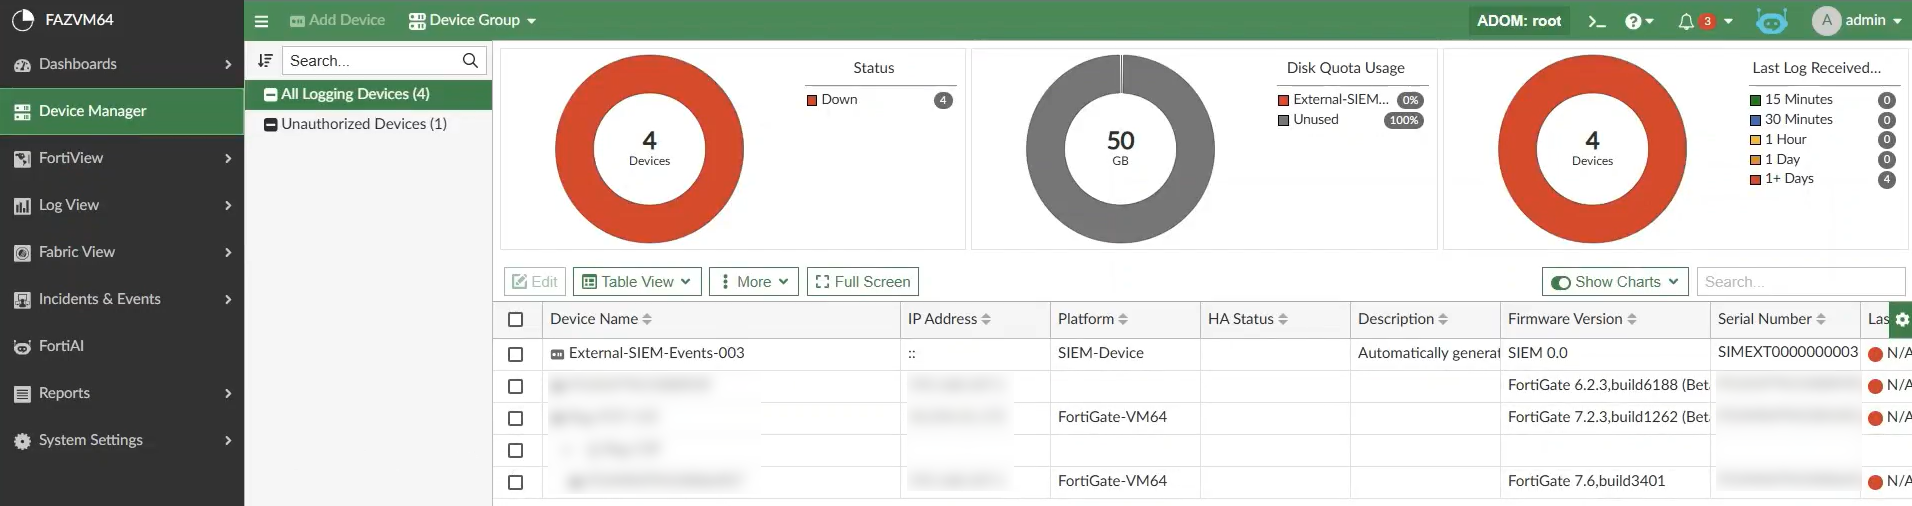1912x506 pixels.
Task: Check the FortiGate 6.2.3 row checkbox
Action: (516, 386)
